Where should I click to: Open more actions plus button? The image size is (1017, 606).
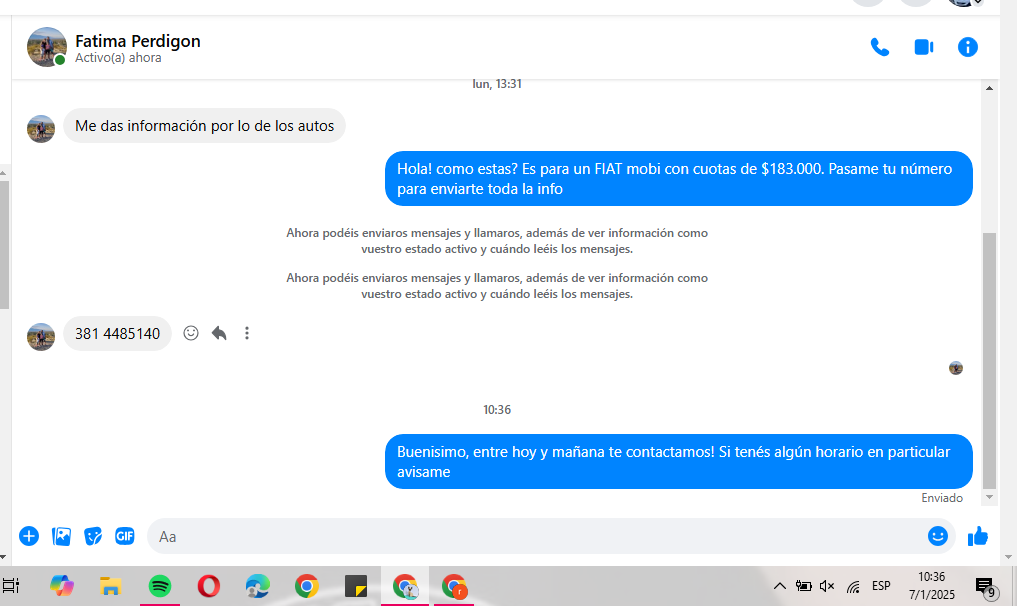point(29,536)
